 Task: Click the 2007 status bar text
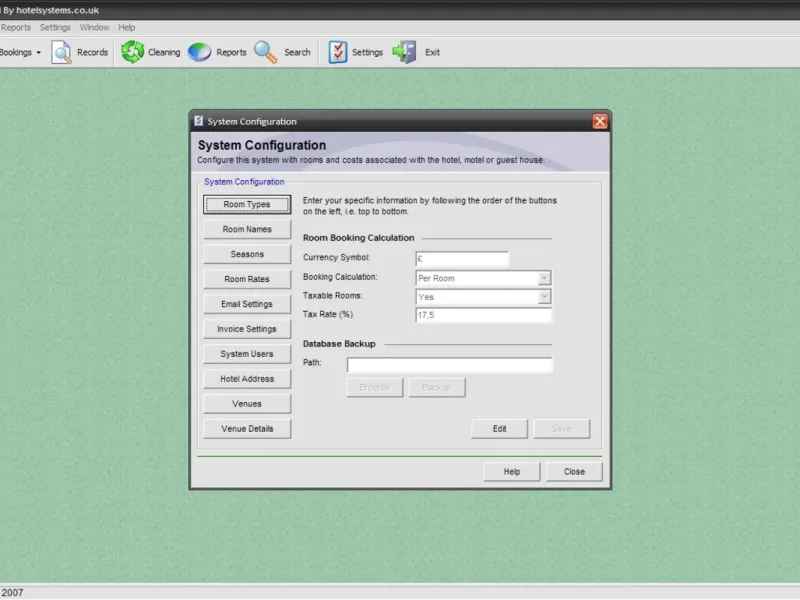click(12, 593)
